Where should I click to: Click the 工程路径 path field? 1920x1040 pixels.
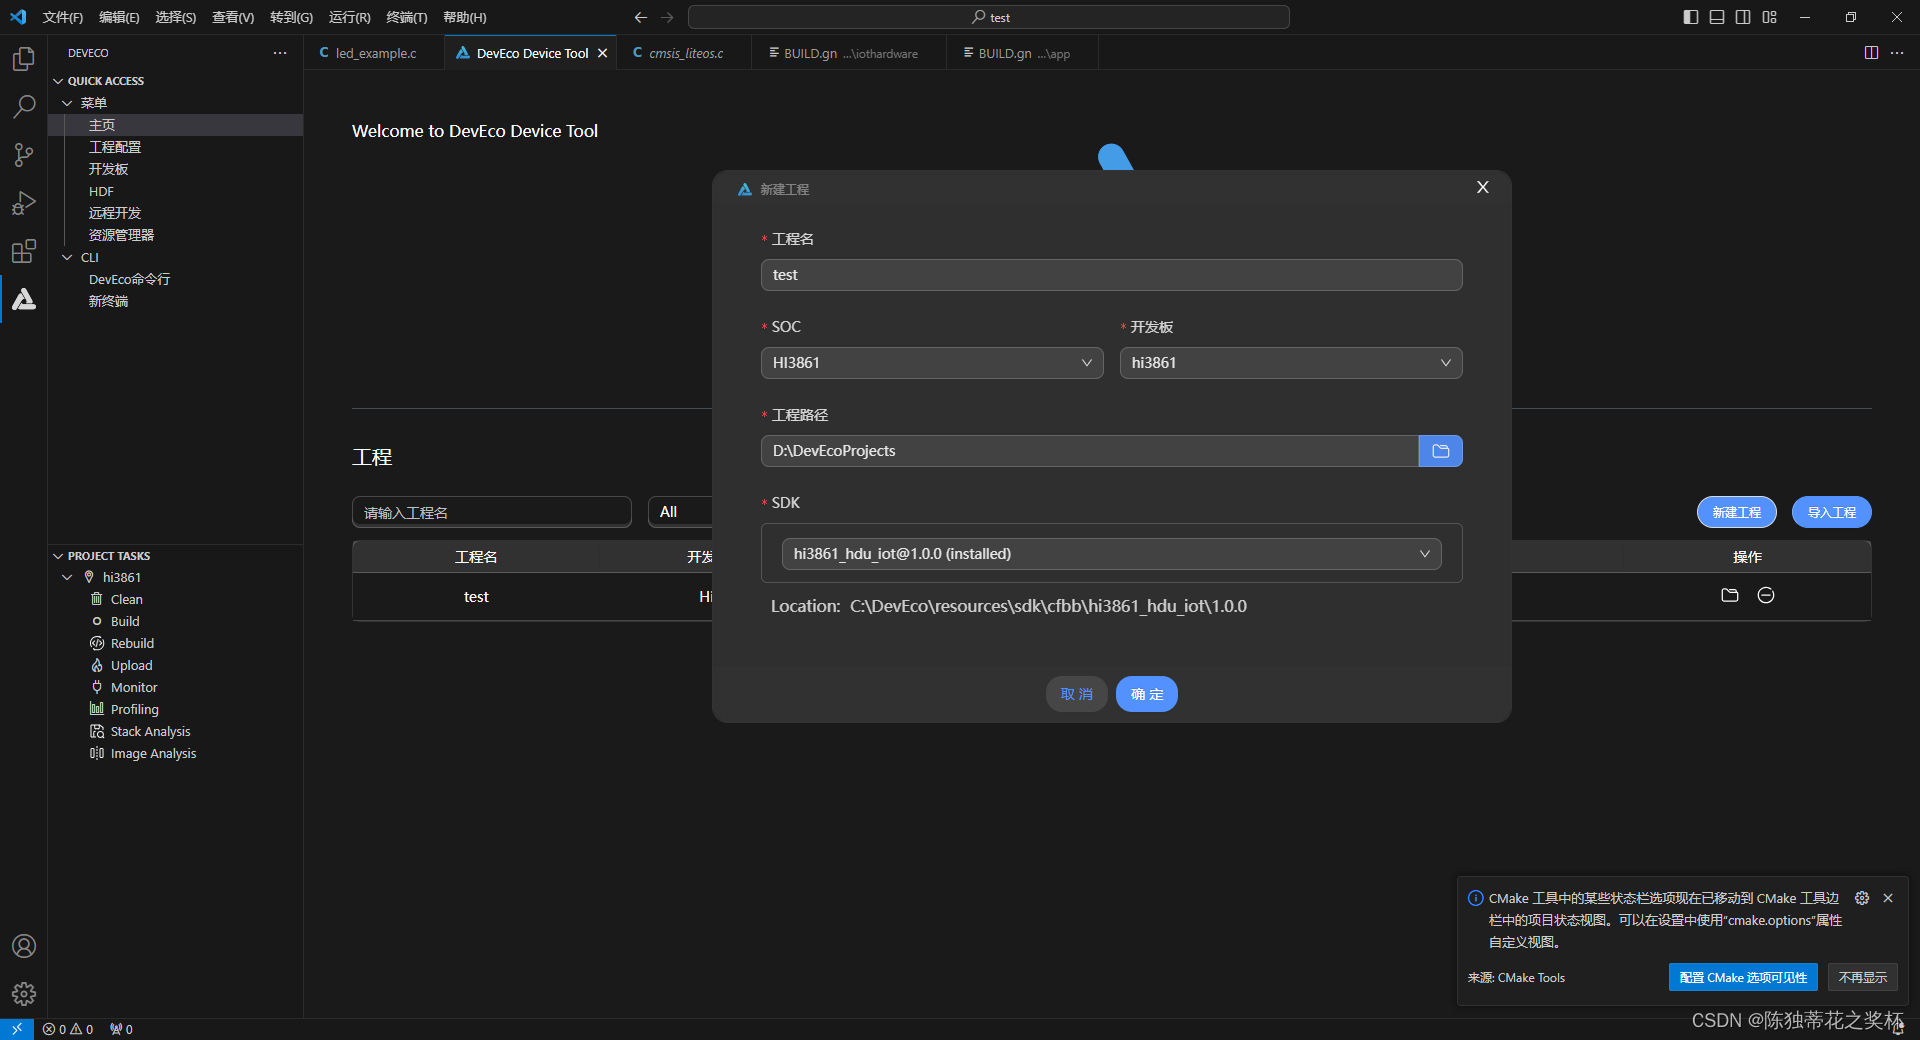click(1089, 451)
